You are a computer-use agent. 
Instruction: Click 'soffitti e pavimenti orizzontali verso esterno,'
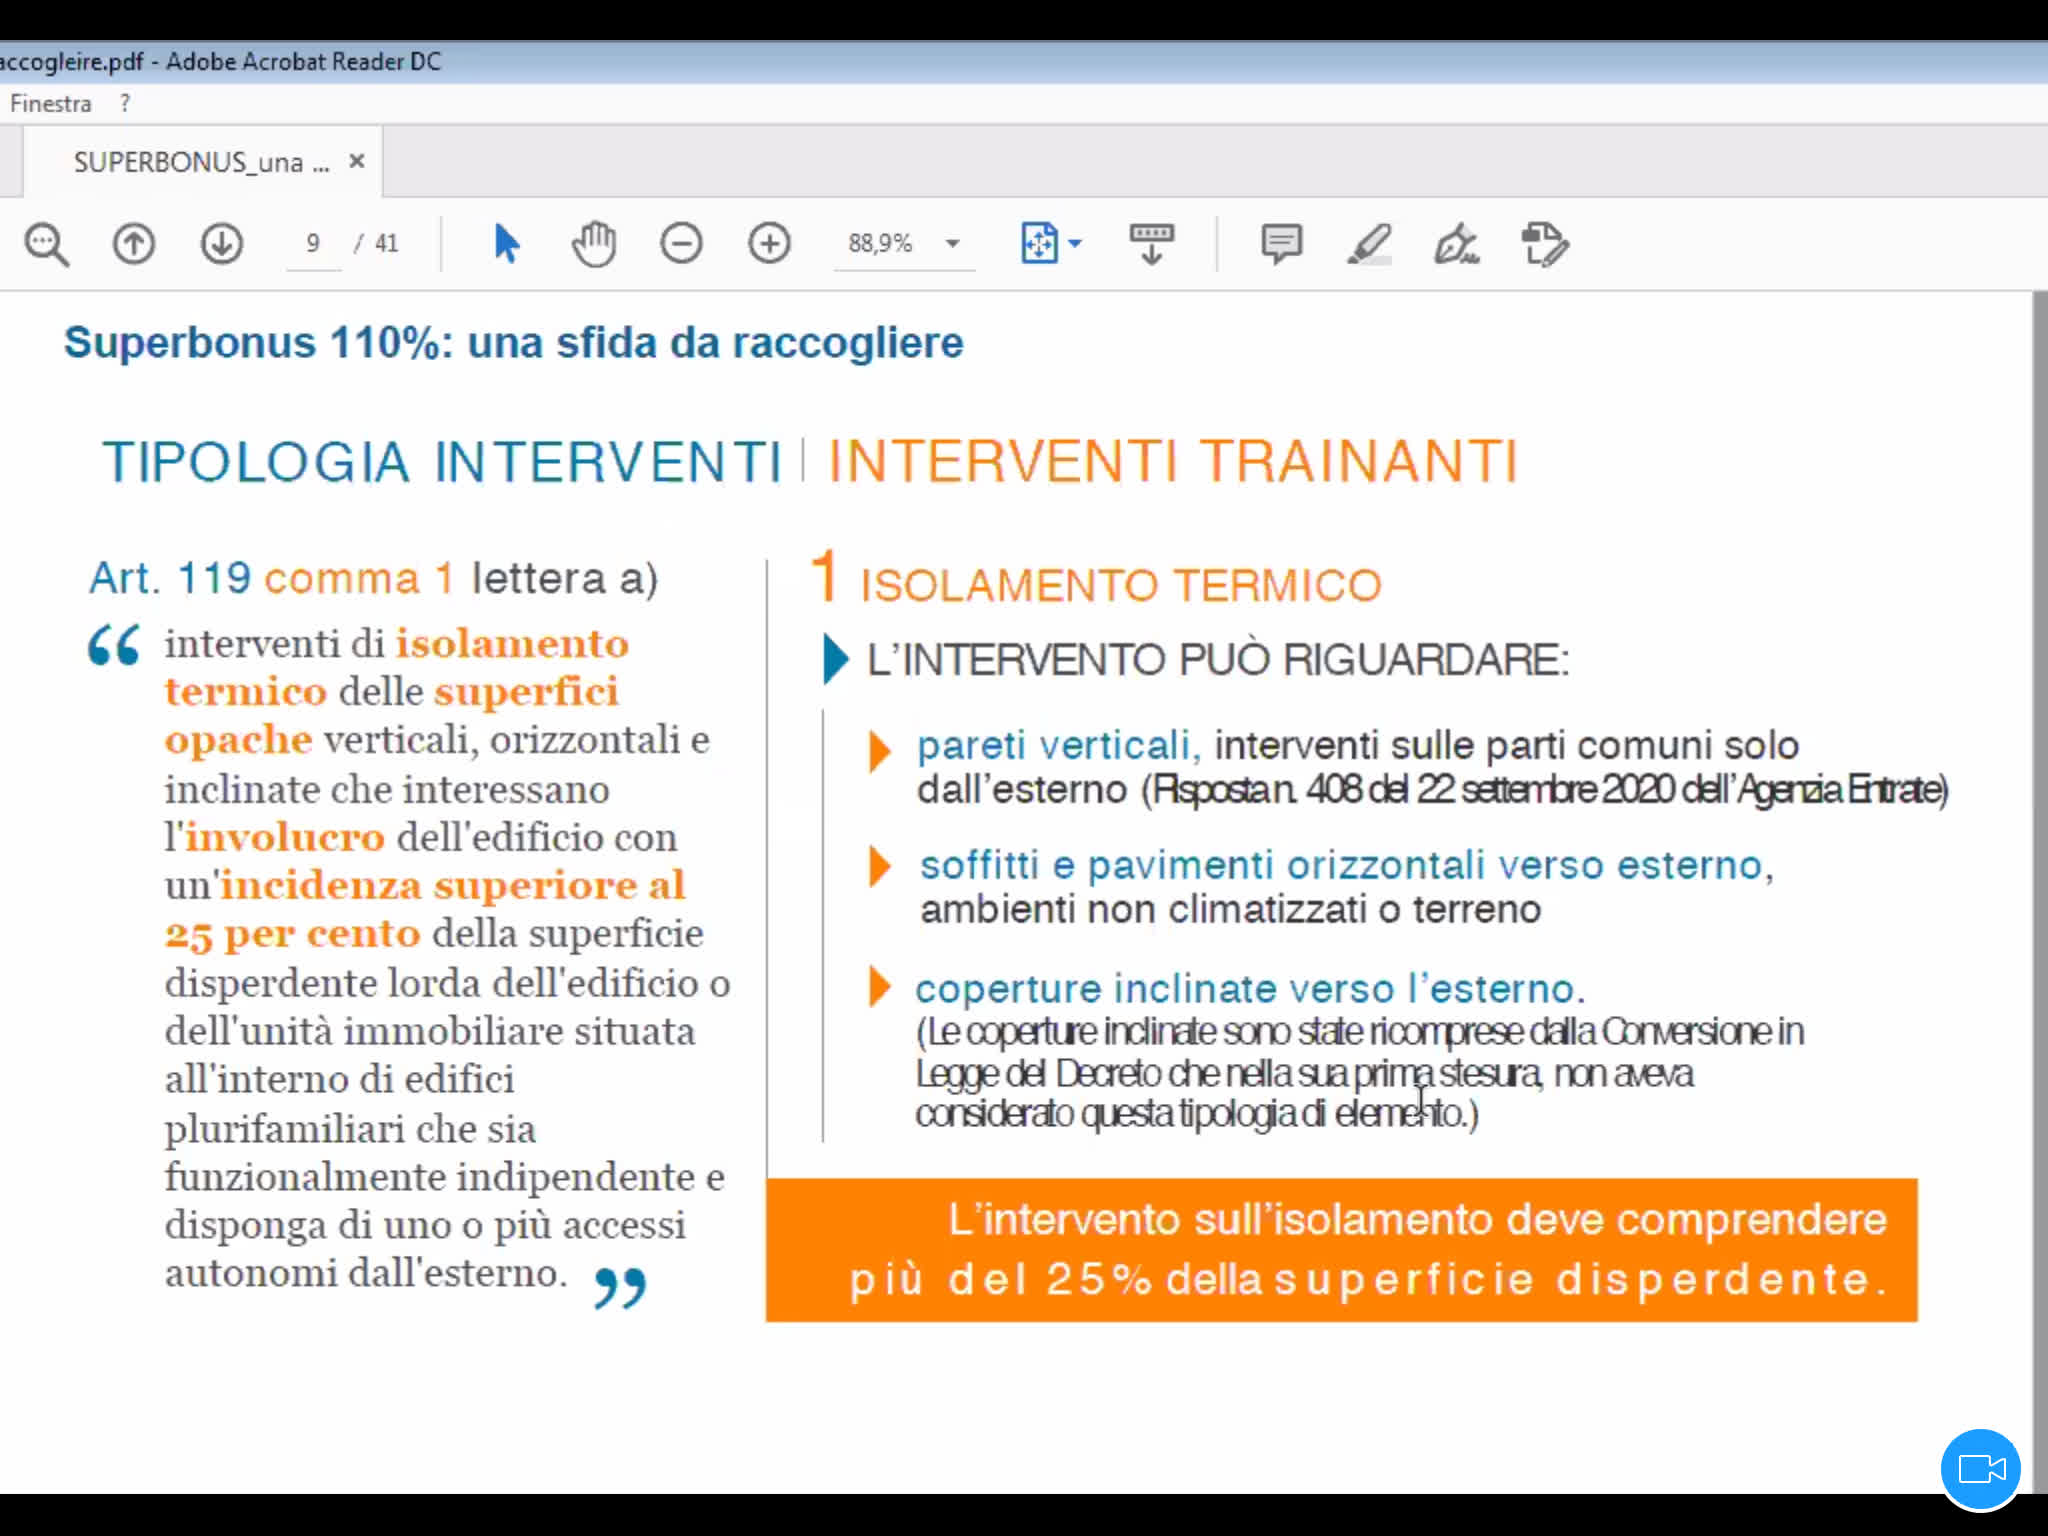pos(1347,865)
